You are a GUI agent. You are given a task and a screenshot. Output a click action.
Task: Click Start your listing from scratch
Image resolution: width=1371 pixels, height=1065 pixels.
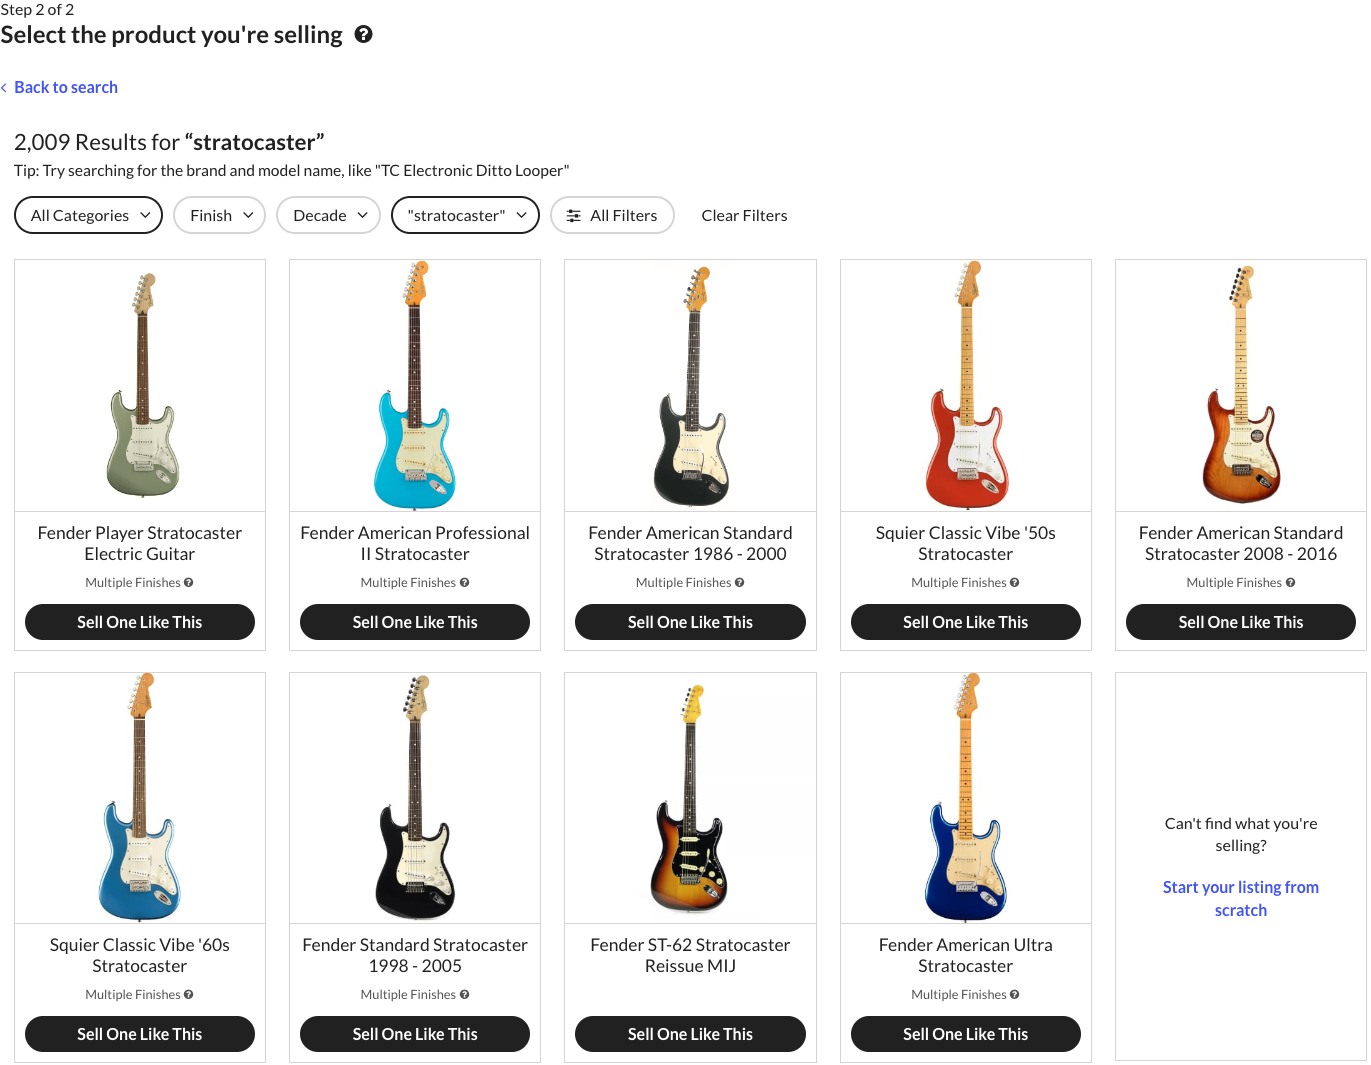click(x=1240, y=898)
